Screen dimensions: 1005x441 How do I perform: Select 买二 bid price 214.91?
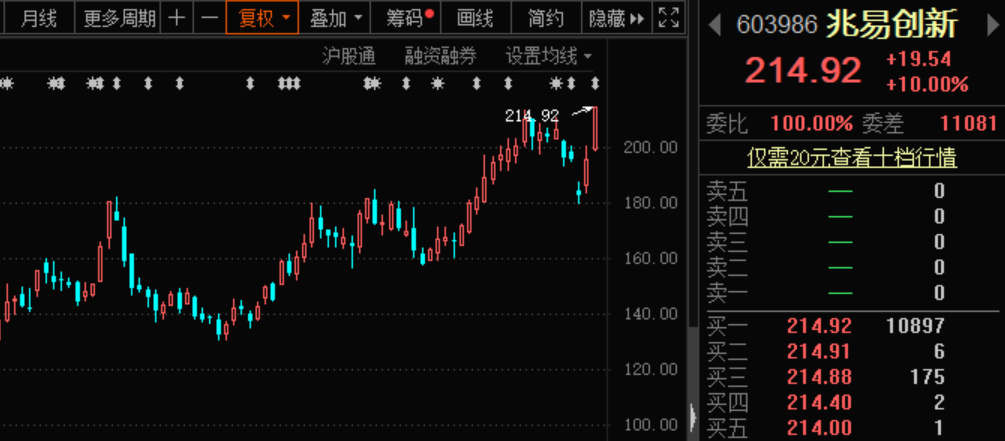[819, 351]
